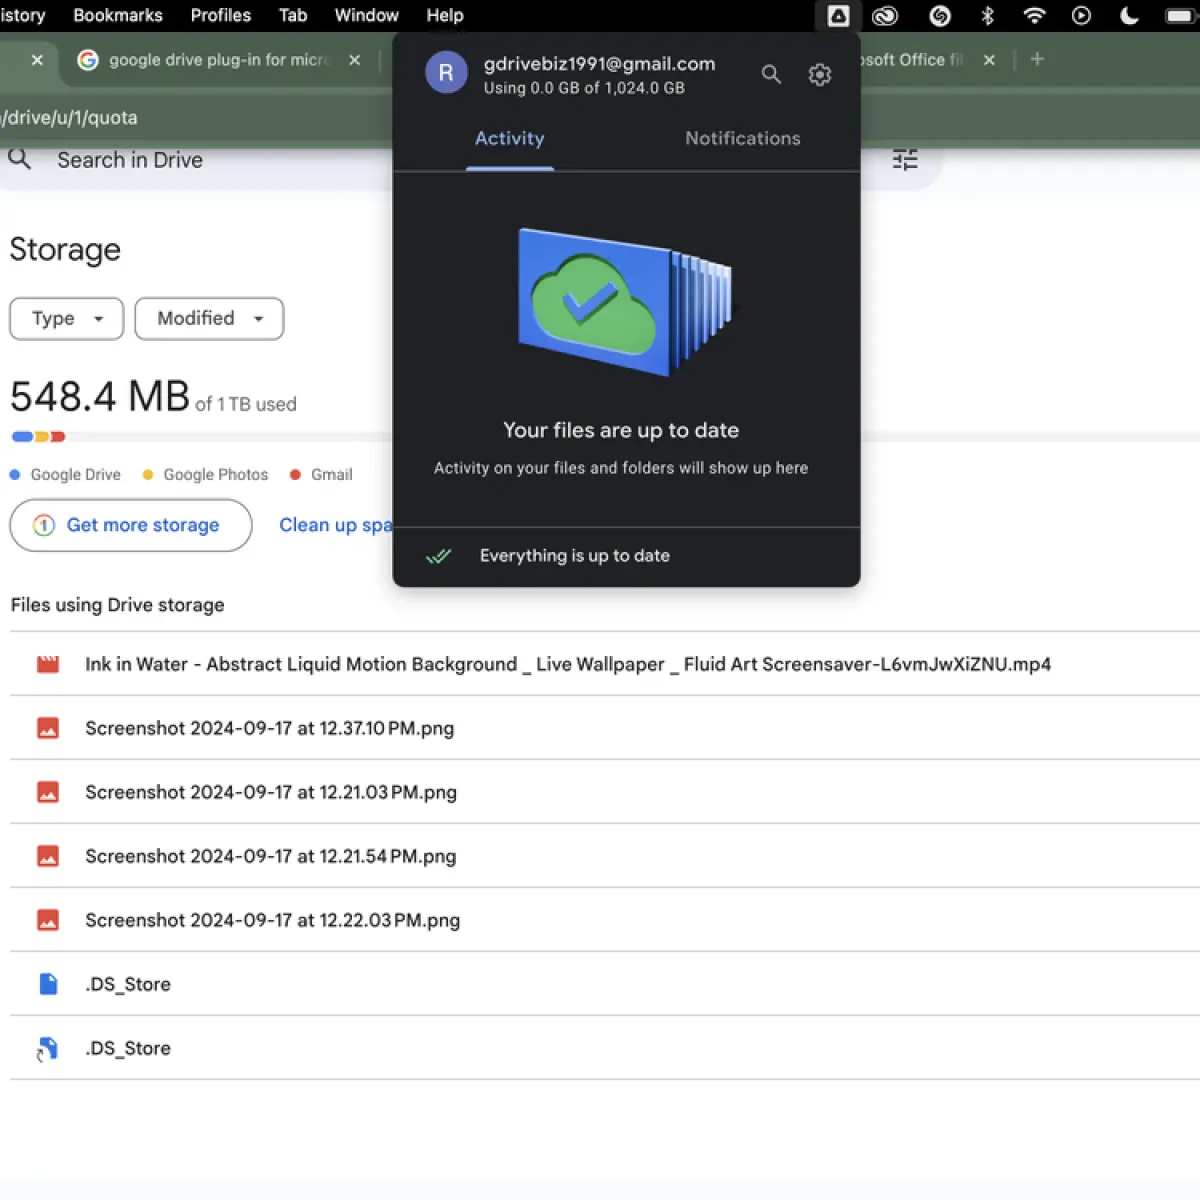The height and width of the screenshot is (1200, 1200).
Task: Open the Window menu
Action: pos(366,15)
